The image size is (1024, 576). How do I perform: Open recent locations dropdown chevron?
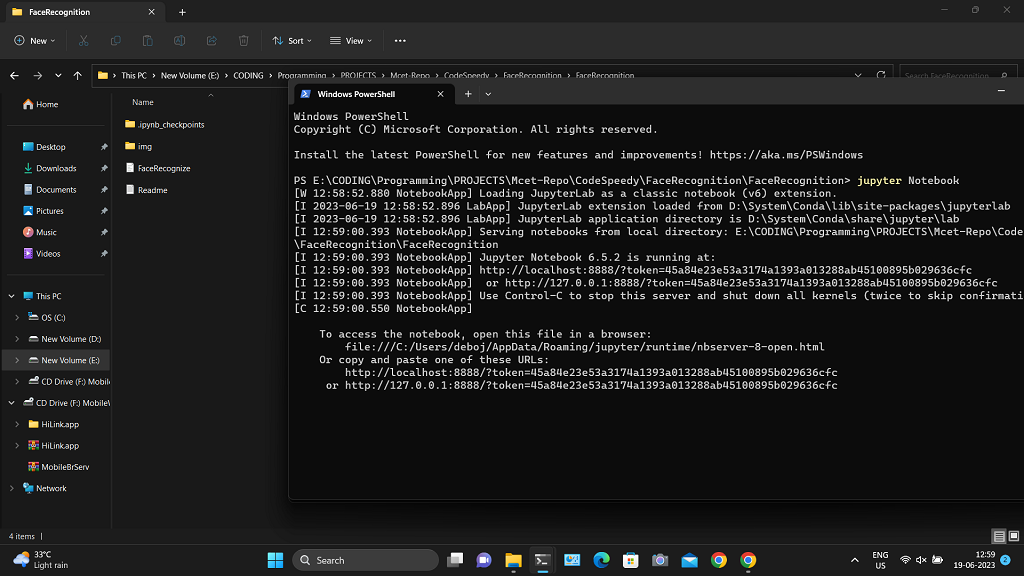click(58, 76)
